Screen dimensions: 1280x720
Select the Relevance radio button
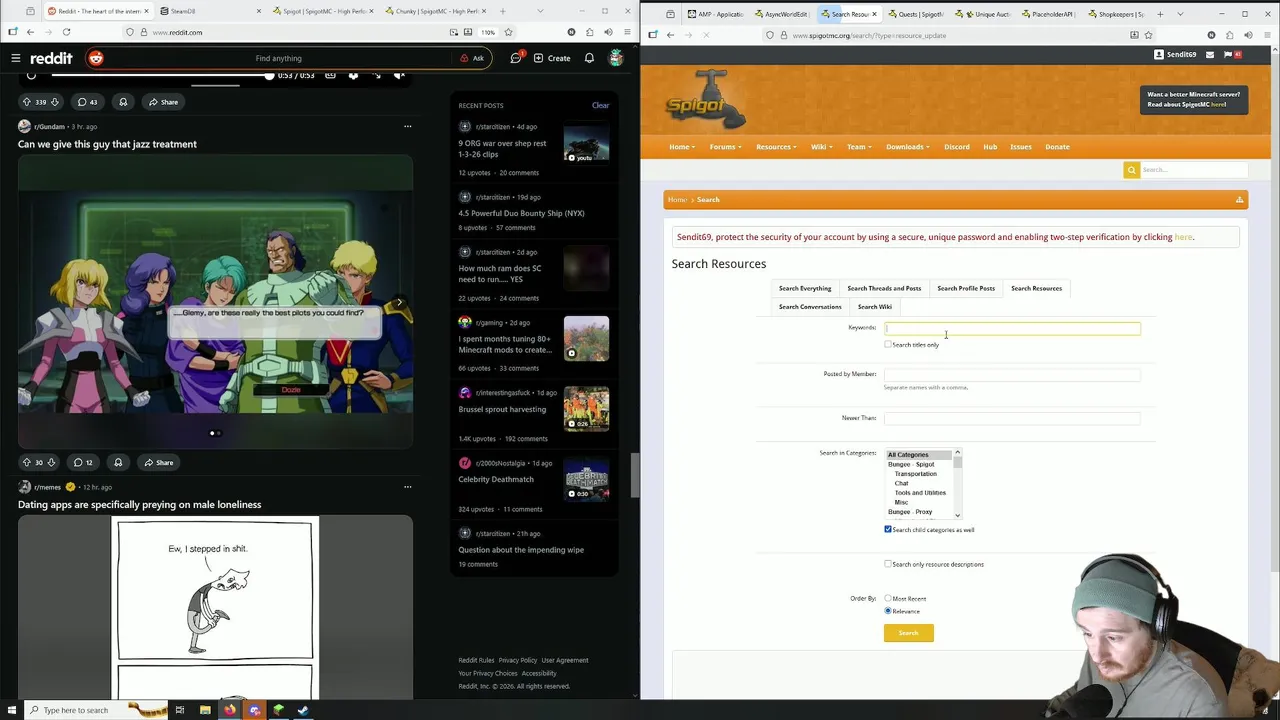pyautogui.click(x=888, y=611)
